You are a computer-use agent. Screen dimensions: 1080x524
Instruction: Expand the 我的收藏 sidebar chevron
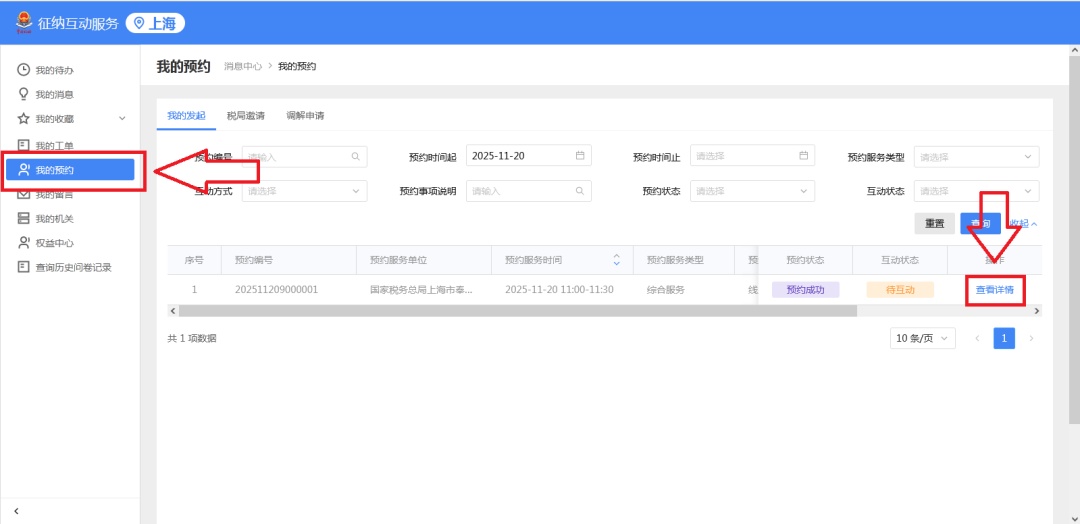[122, 119]
